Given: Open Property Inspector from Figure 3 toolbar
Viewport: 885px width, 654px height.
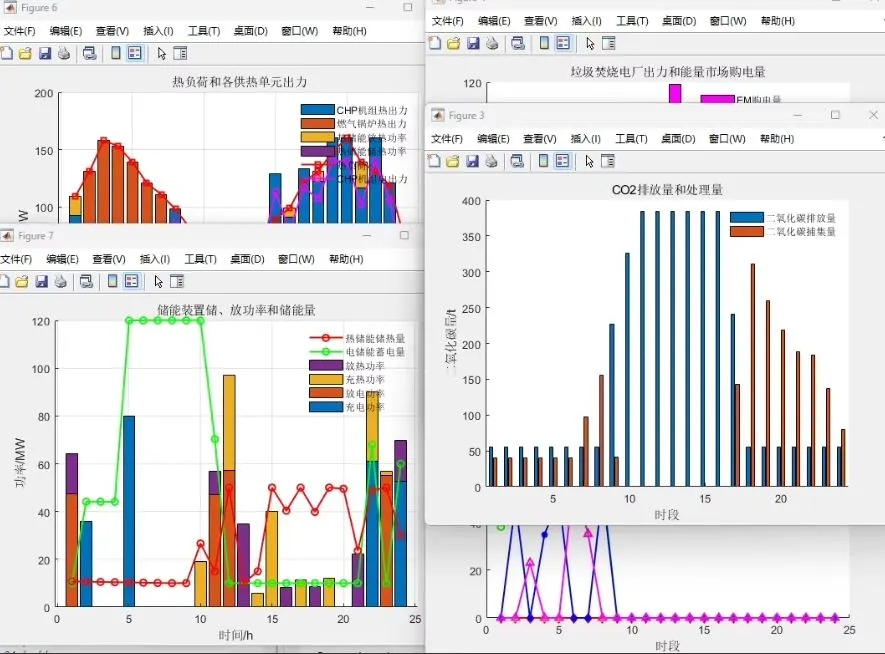Looking at the screenshot, I should [608, 161].
